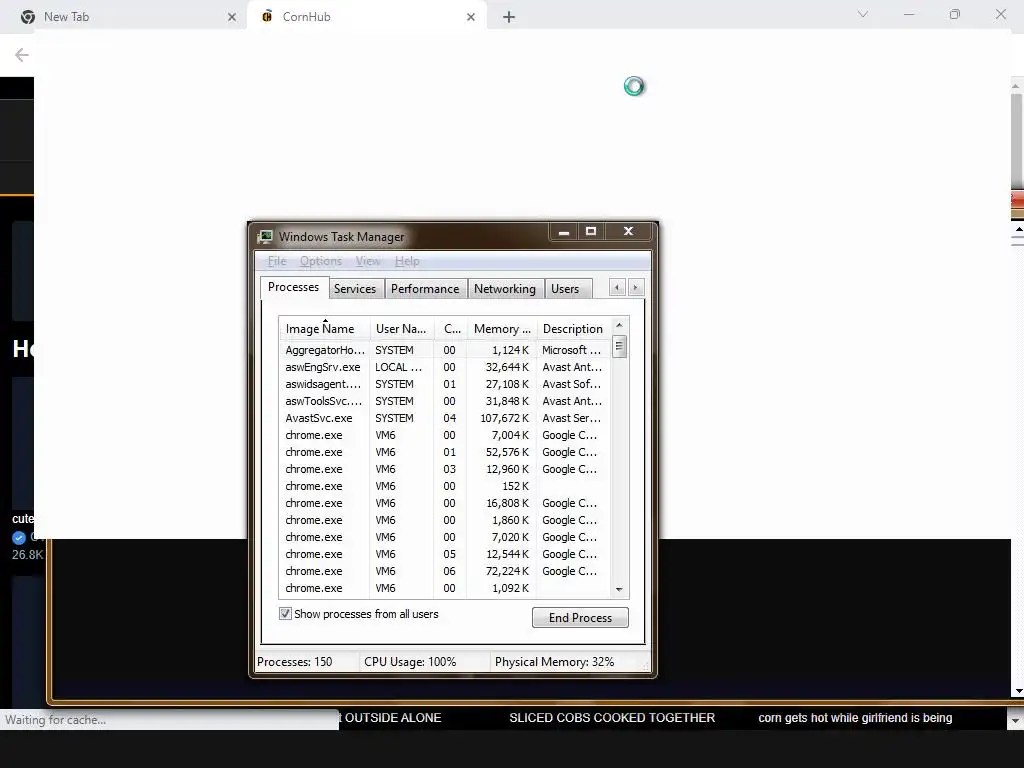Click the process list scrollbar thumb
The width and height of the screenshot is (1024, 768).
click(619, 346)
